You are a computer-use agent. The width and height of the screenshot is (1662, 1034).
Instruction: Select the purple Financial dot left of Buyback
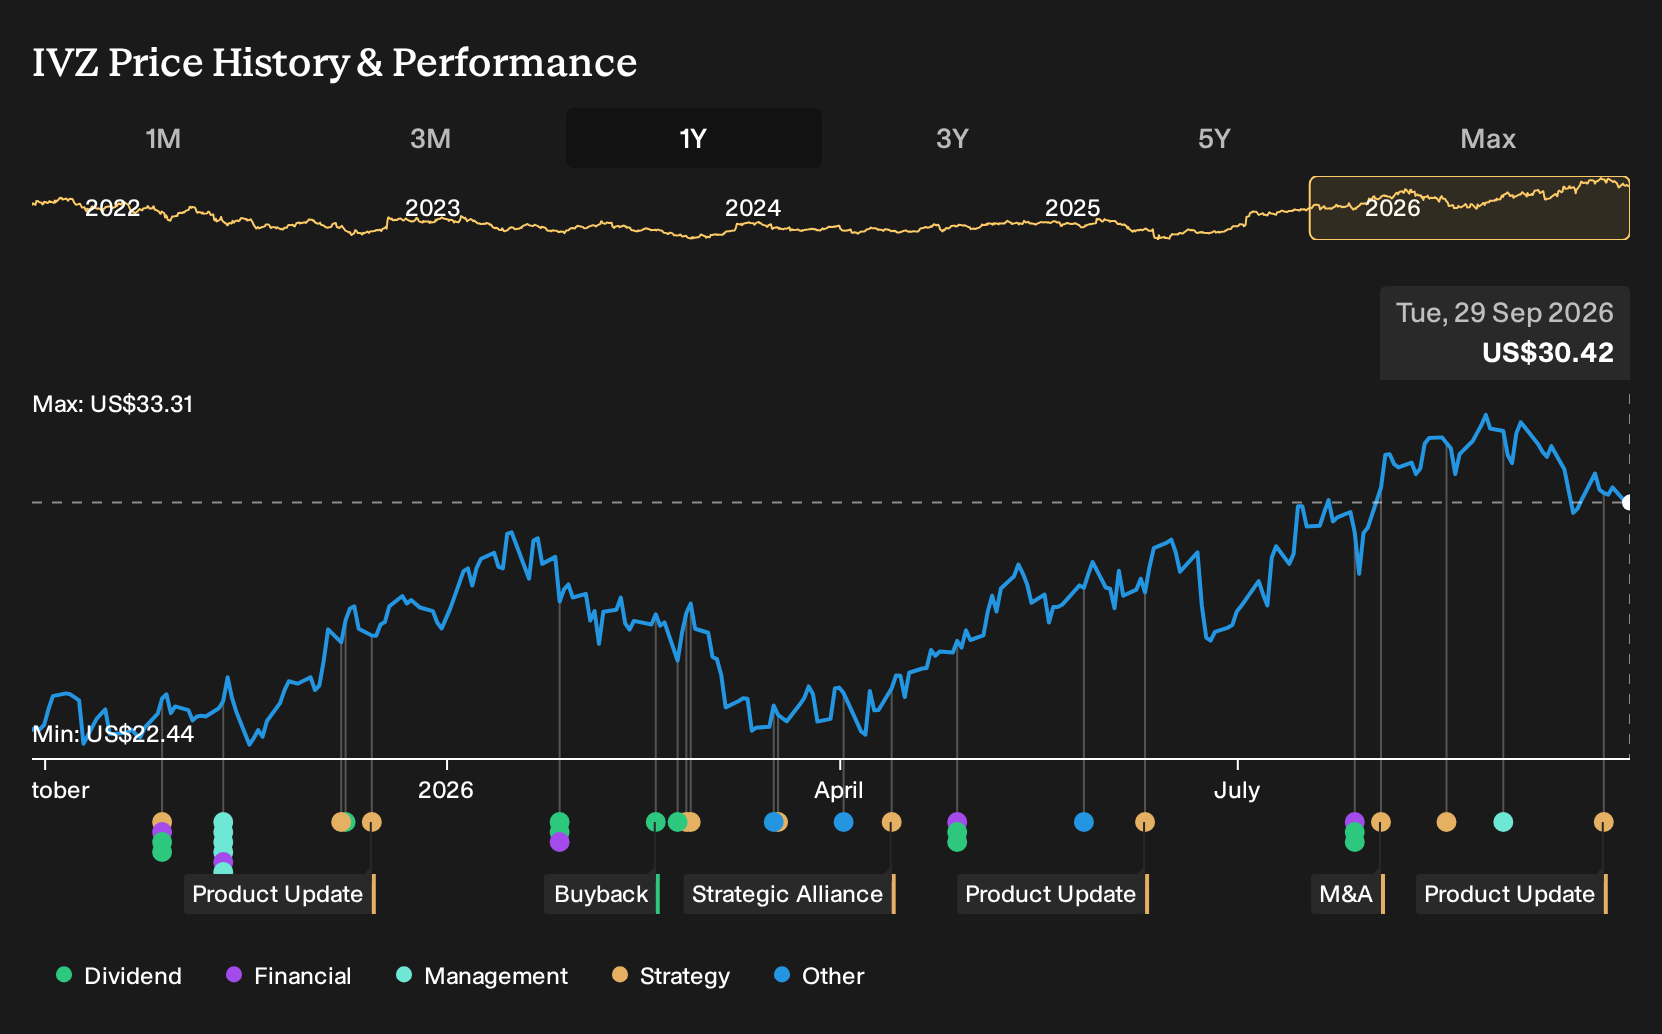[560, 842]
